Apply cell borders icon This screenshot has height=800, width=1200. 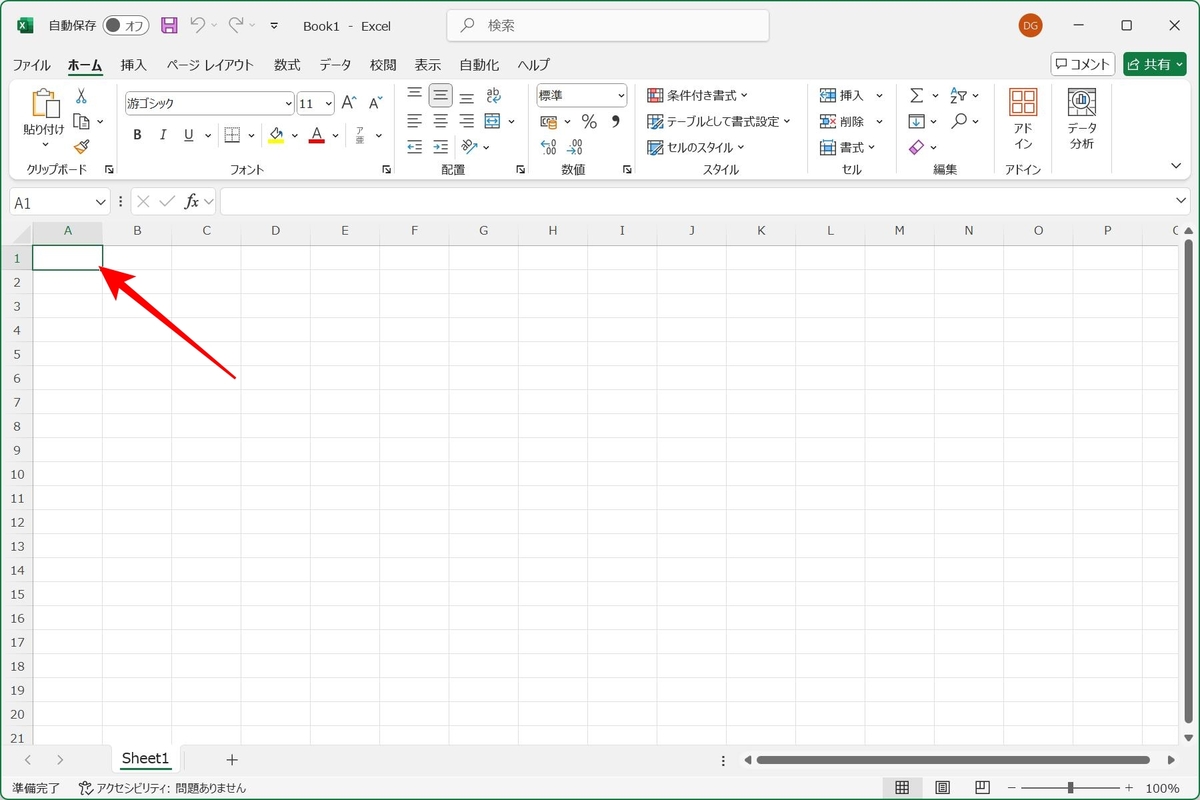click(x=232, y=135)
